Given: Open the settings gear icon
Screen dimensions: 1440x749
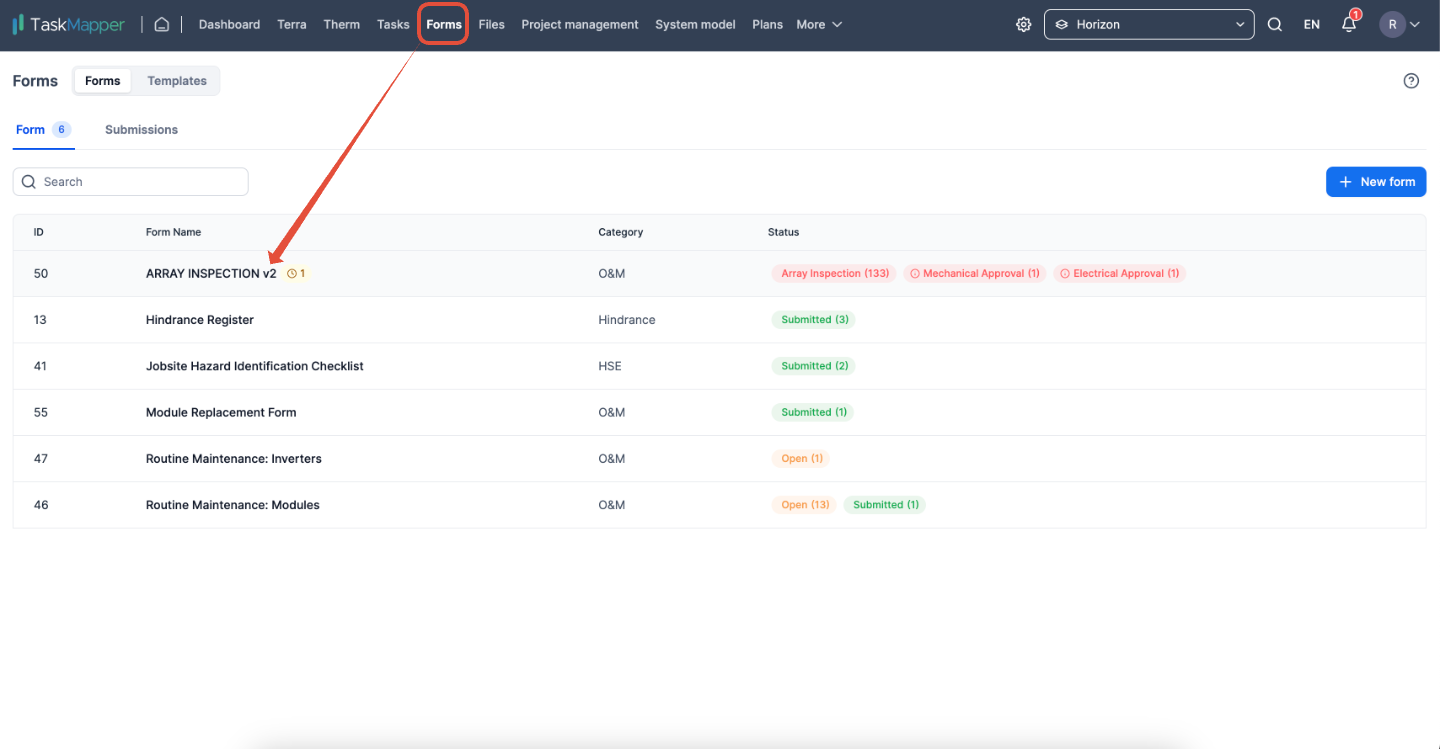Looking at the screenshot, I should tap(1023, 25).
